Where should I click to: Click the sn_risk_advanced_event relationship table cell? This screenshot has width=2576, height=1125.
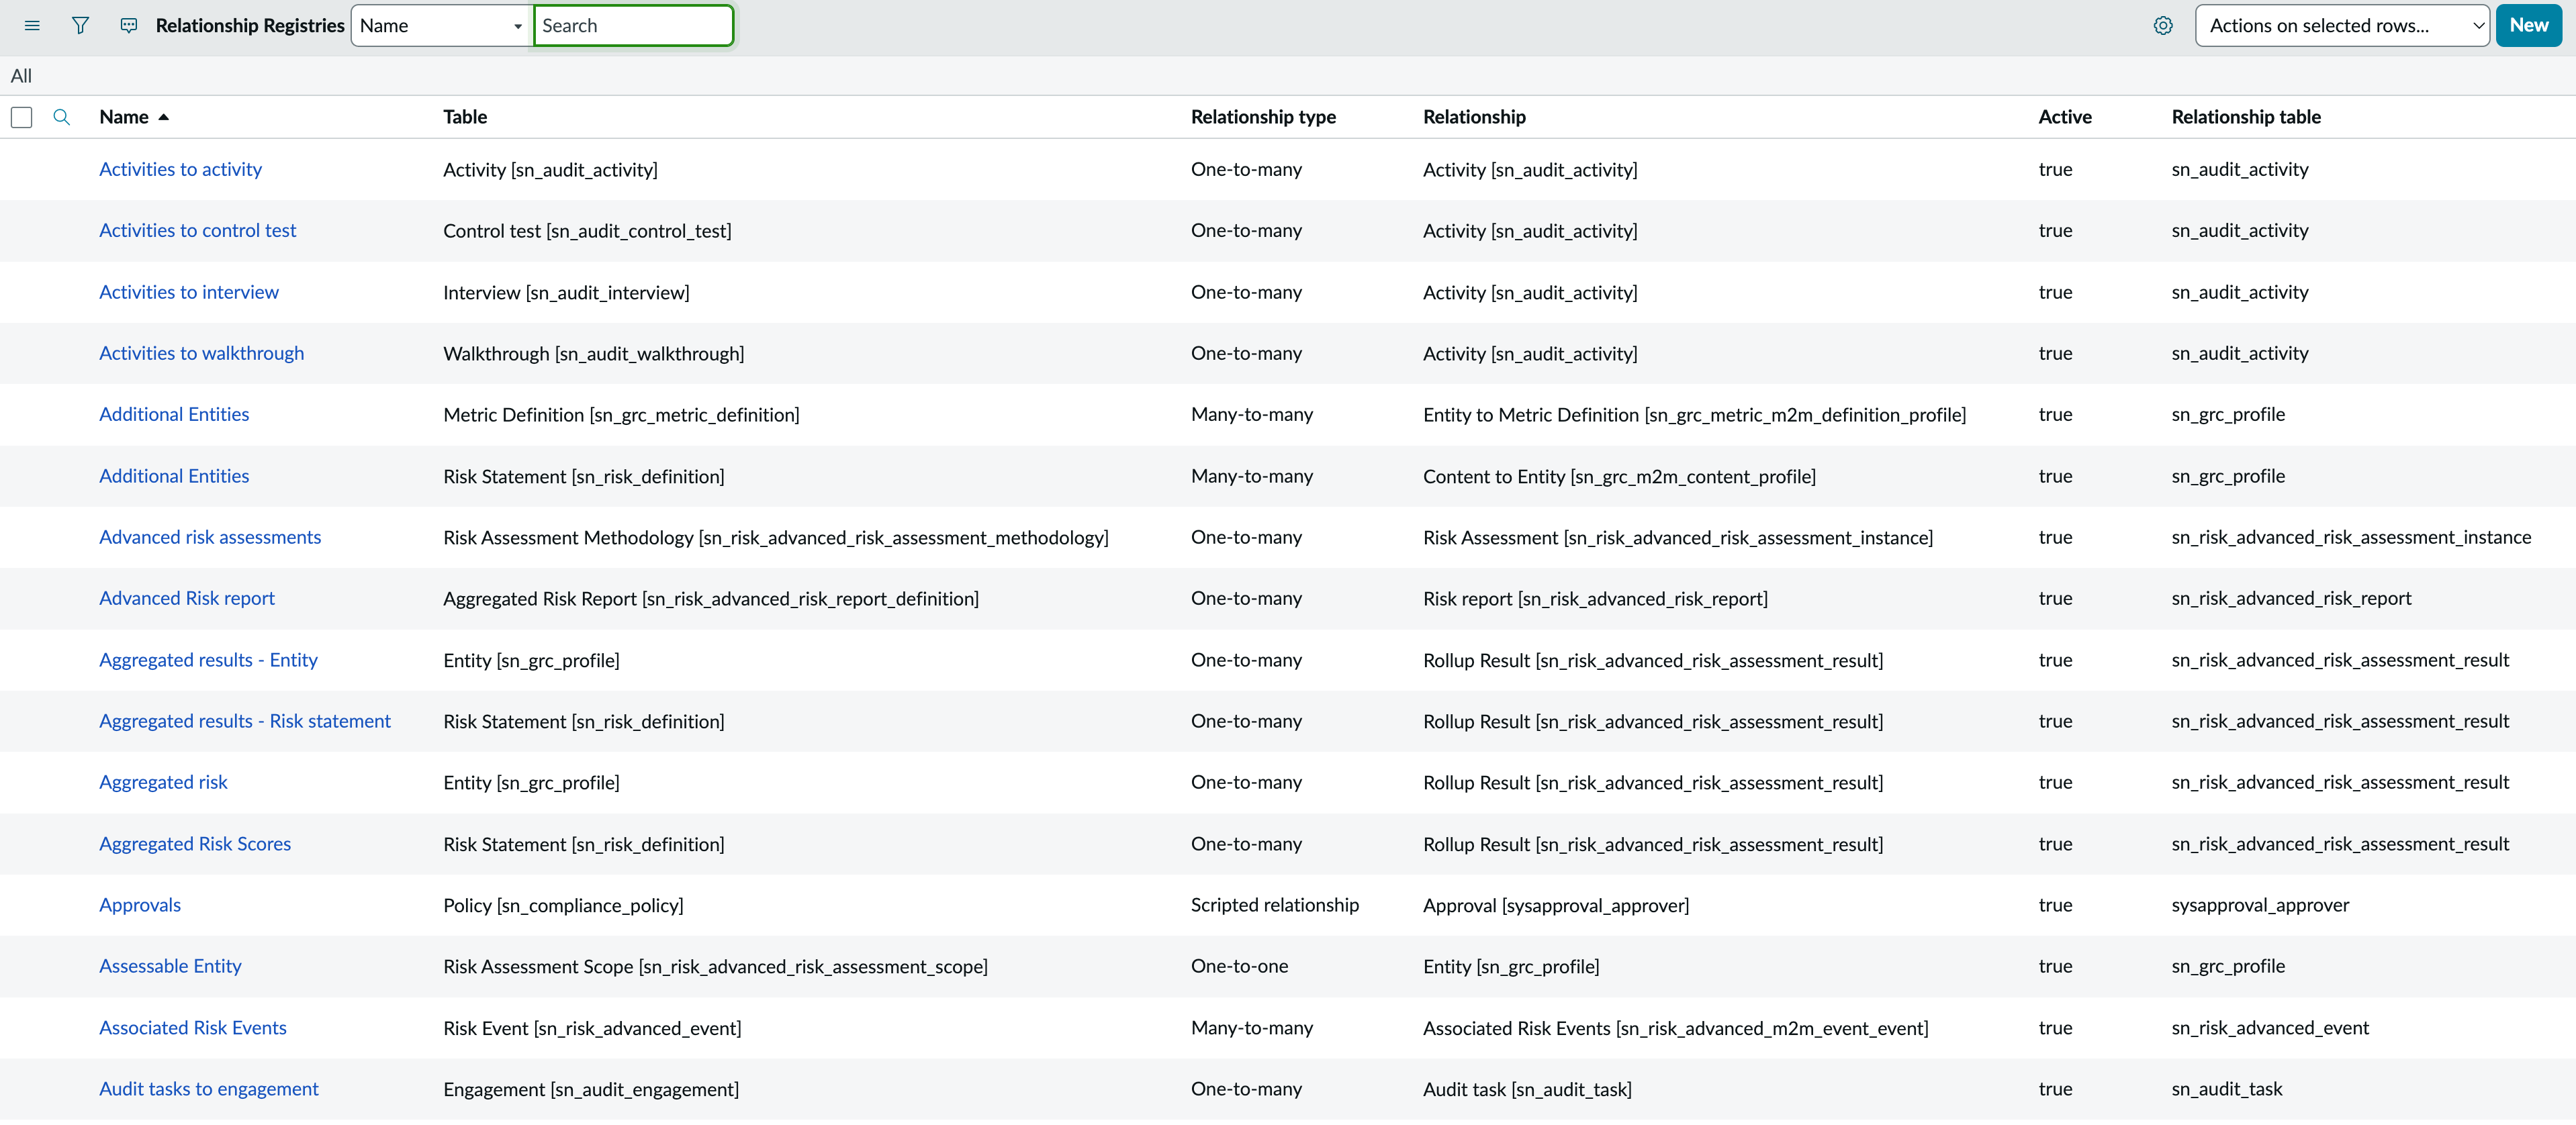(x=2270, y=1028)
